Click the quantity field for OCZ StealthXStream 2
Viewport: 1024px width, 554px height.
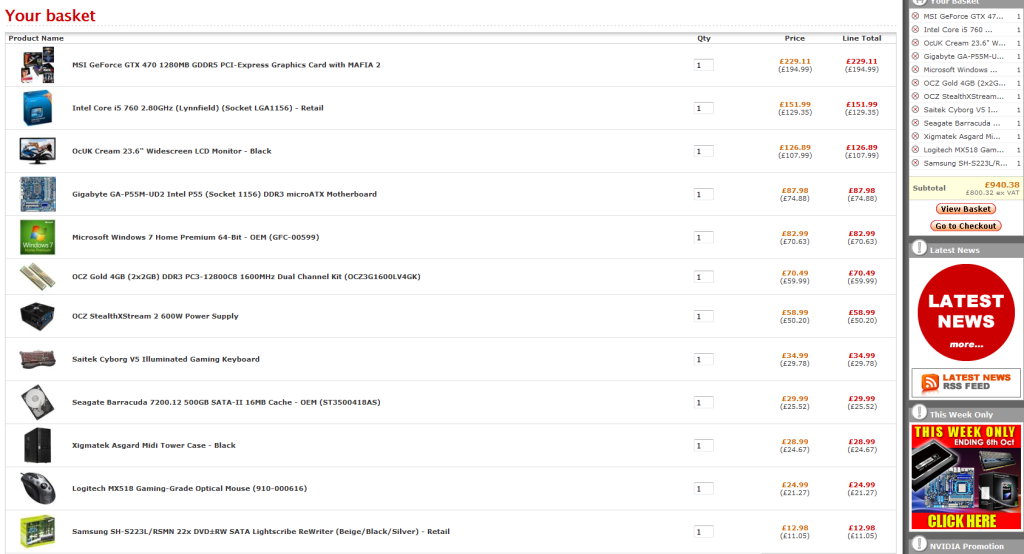coord(703,317)
